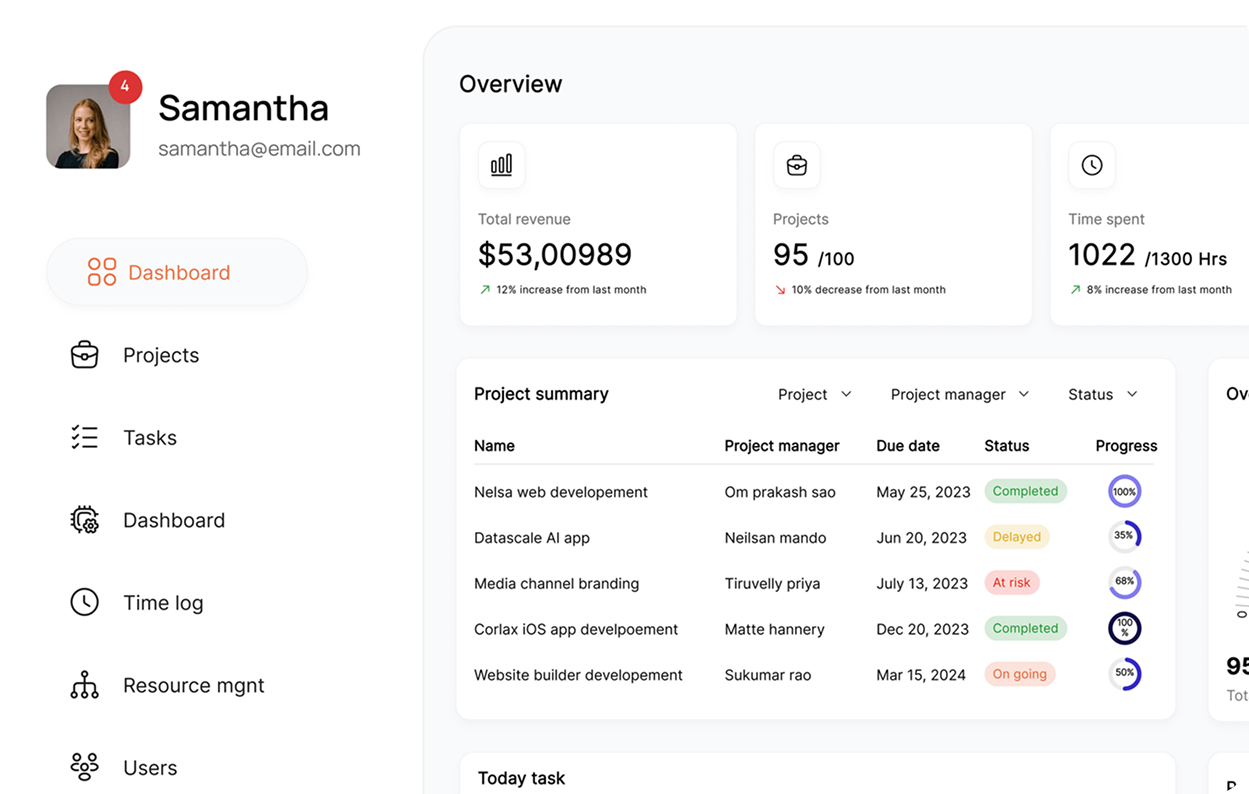The image size is (1249, 794).
Task: Click the clock icon in Time spent card
Action: [1092, 165]
